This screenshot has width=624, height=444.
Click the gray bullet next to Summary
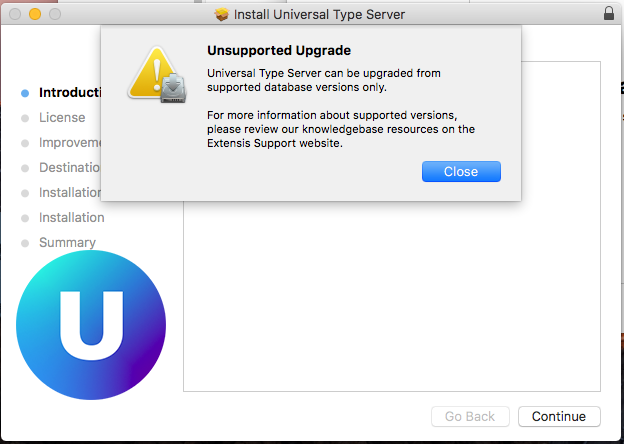[25, 243]
